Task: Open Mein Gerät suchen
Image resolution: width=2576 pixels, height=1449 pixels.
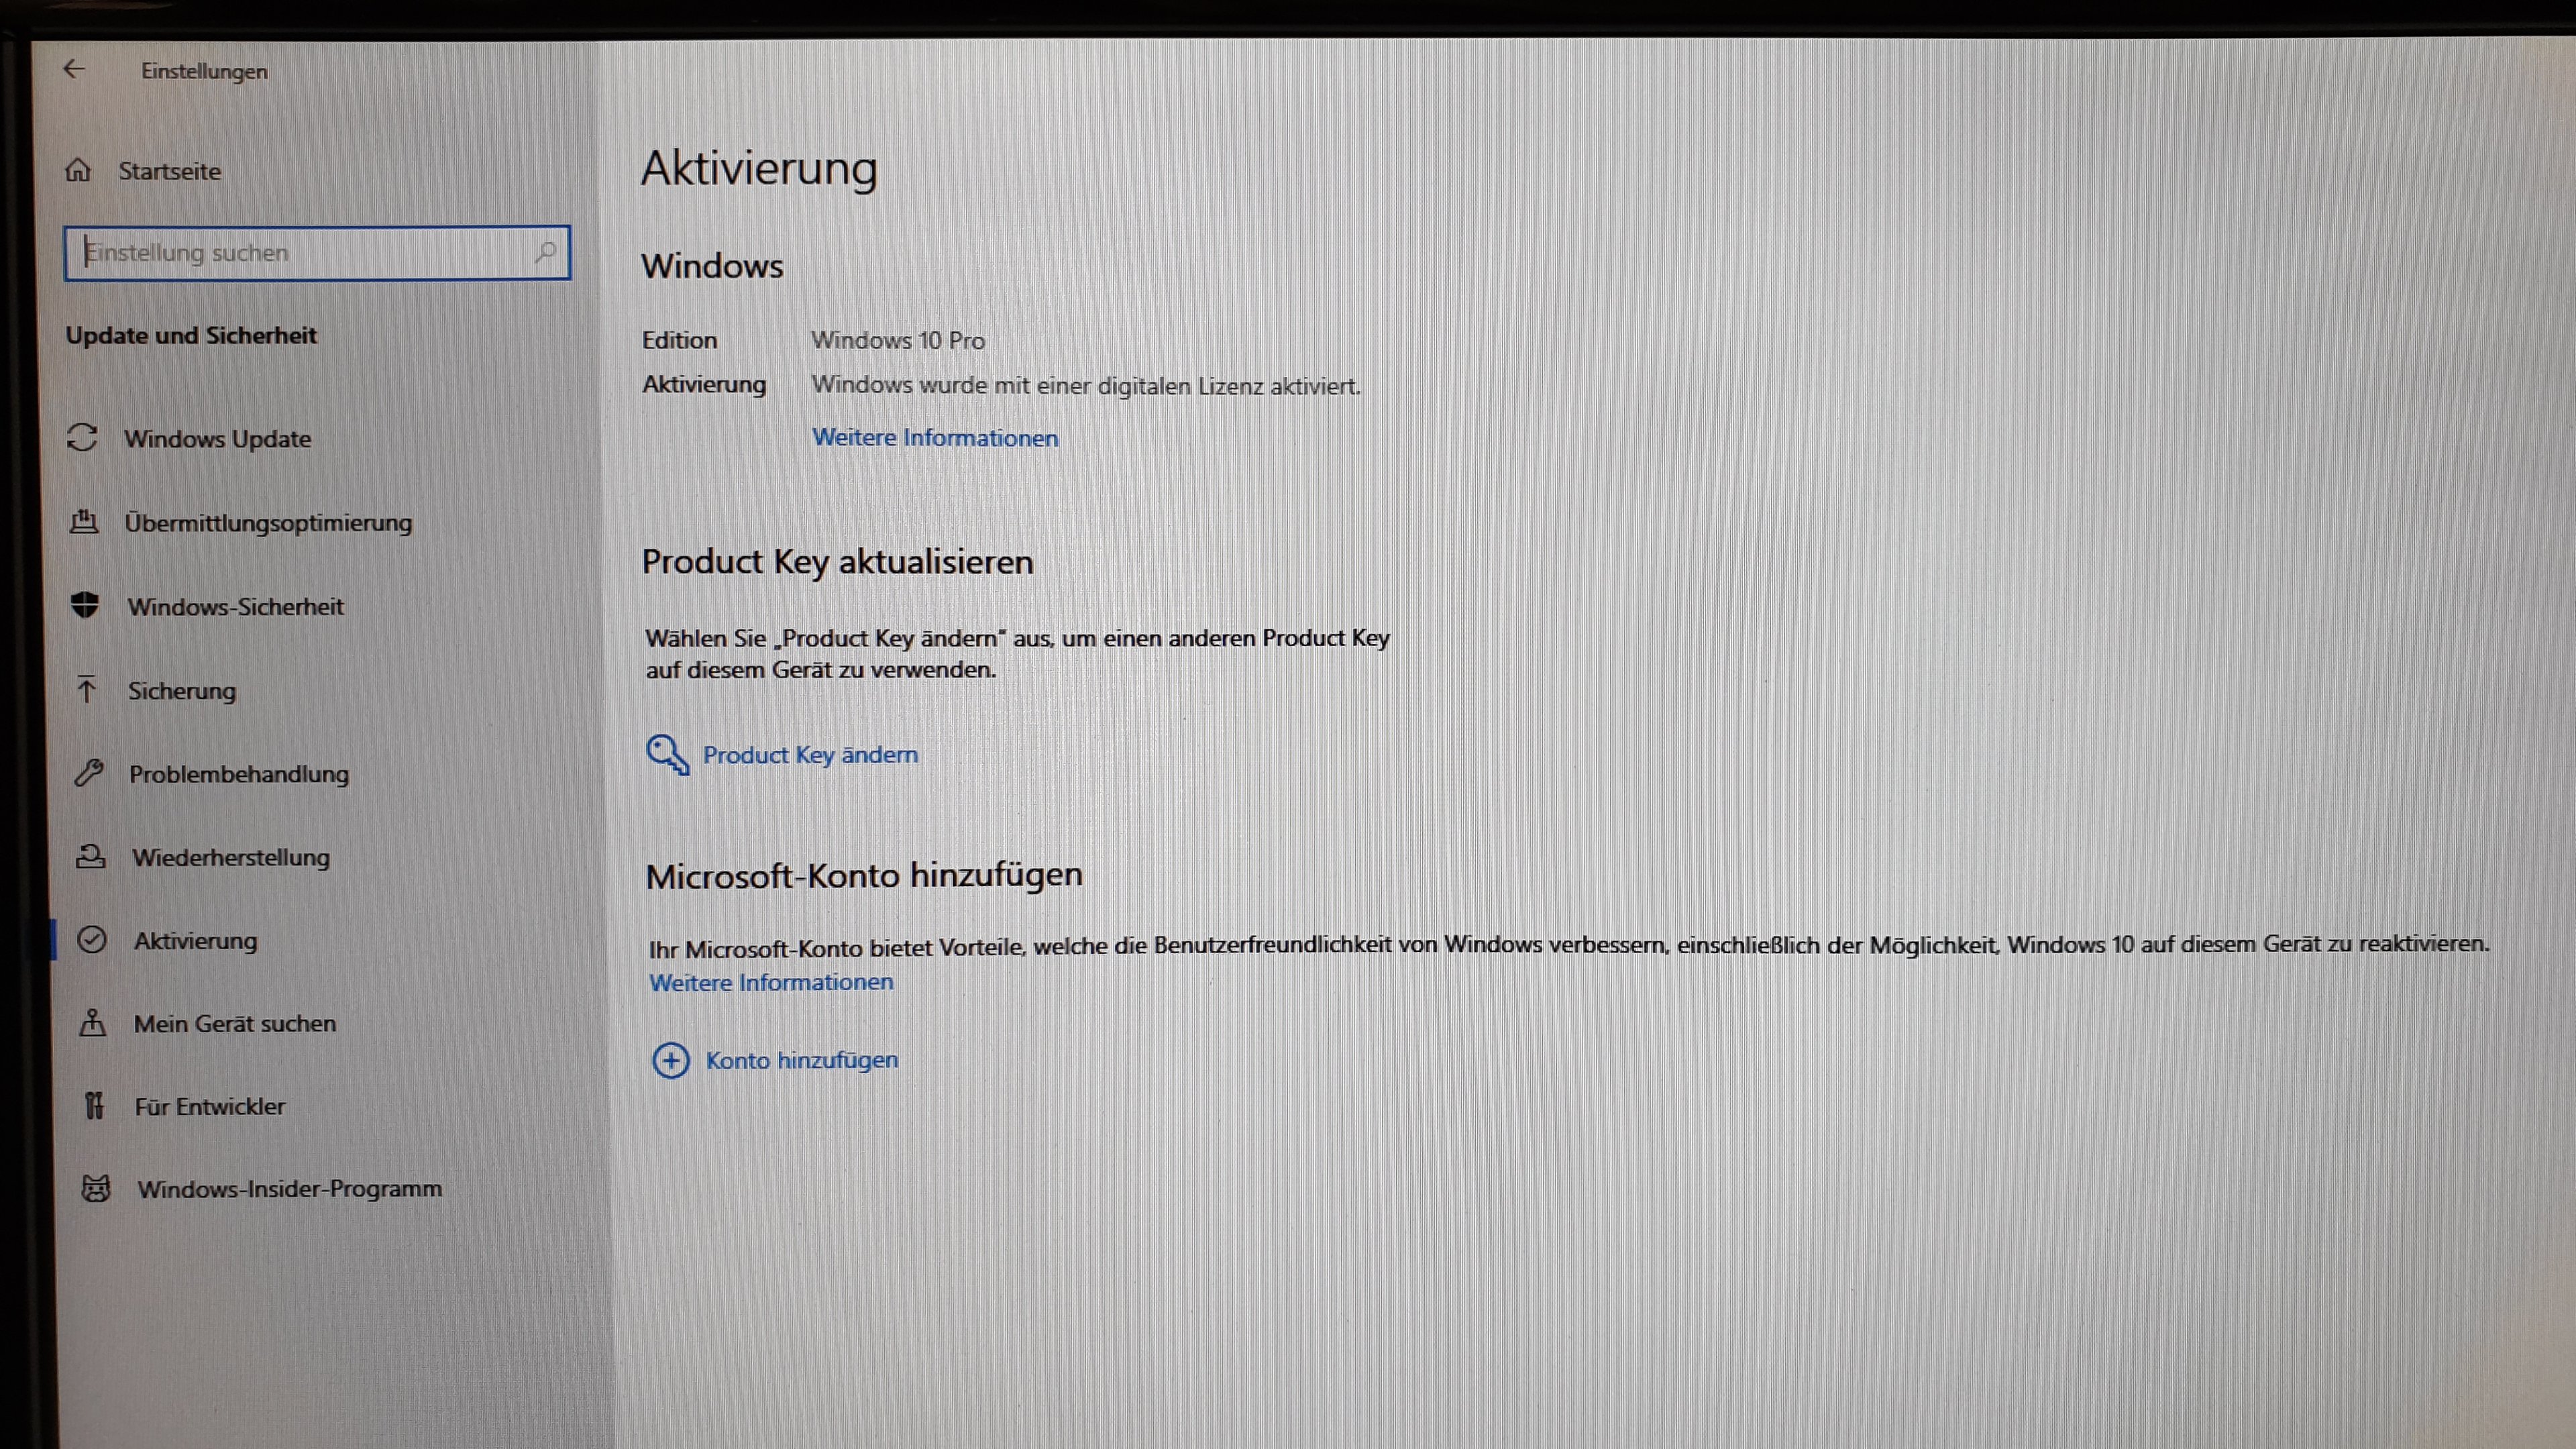Action: pyautogui.click(x=235, y=1023)
